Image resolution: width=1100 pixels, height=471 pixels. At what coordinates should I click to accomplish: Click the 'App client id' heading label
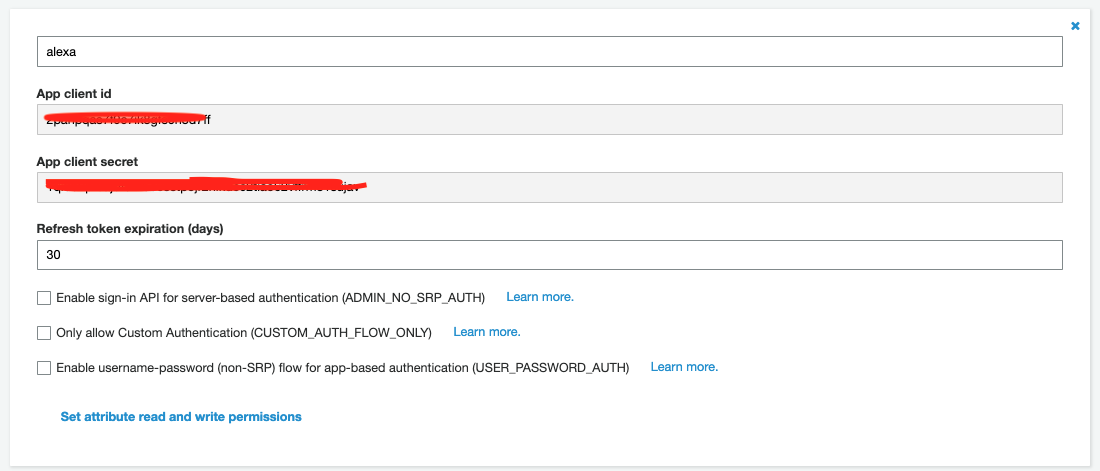pyautogui.click(x=74, y=93)
